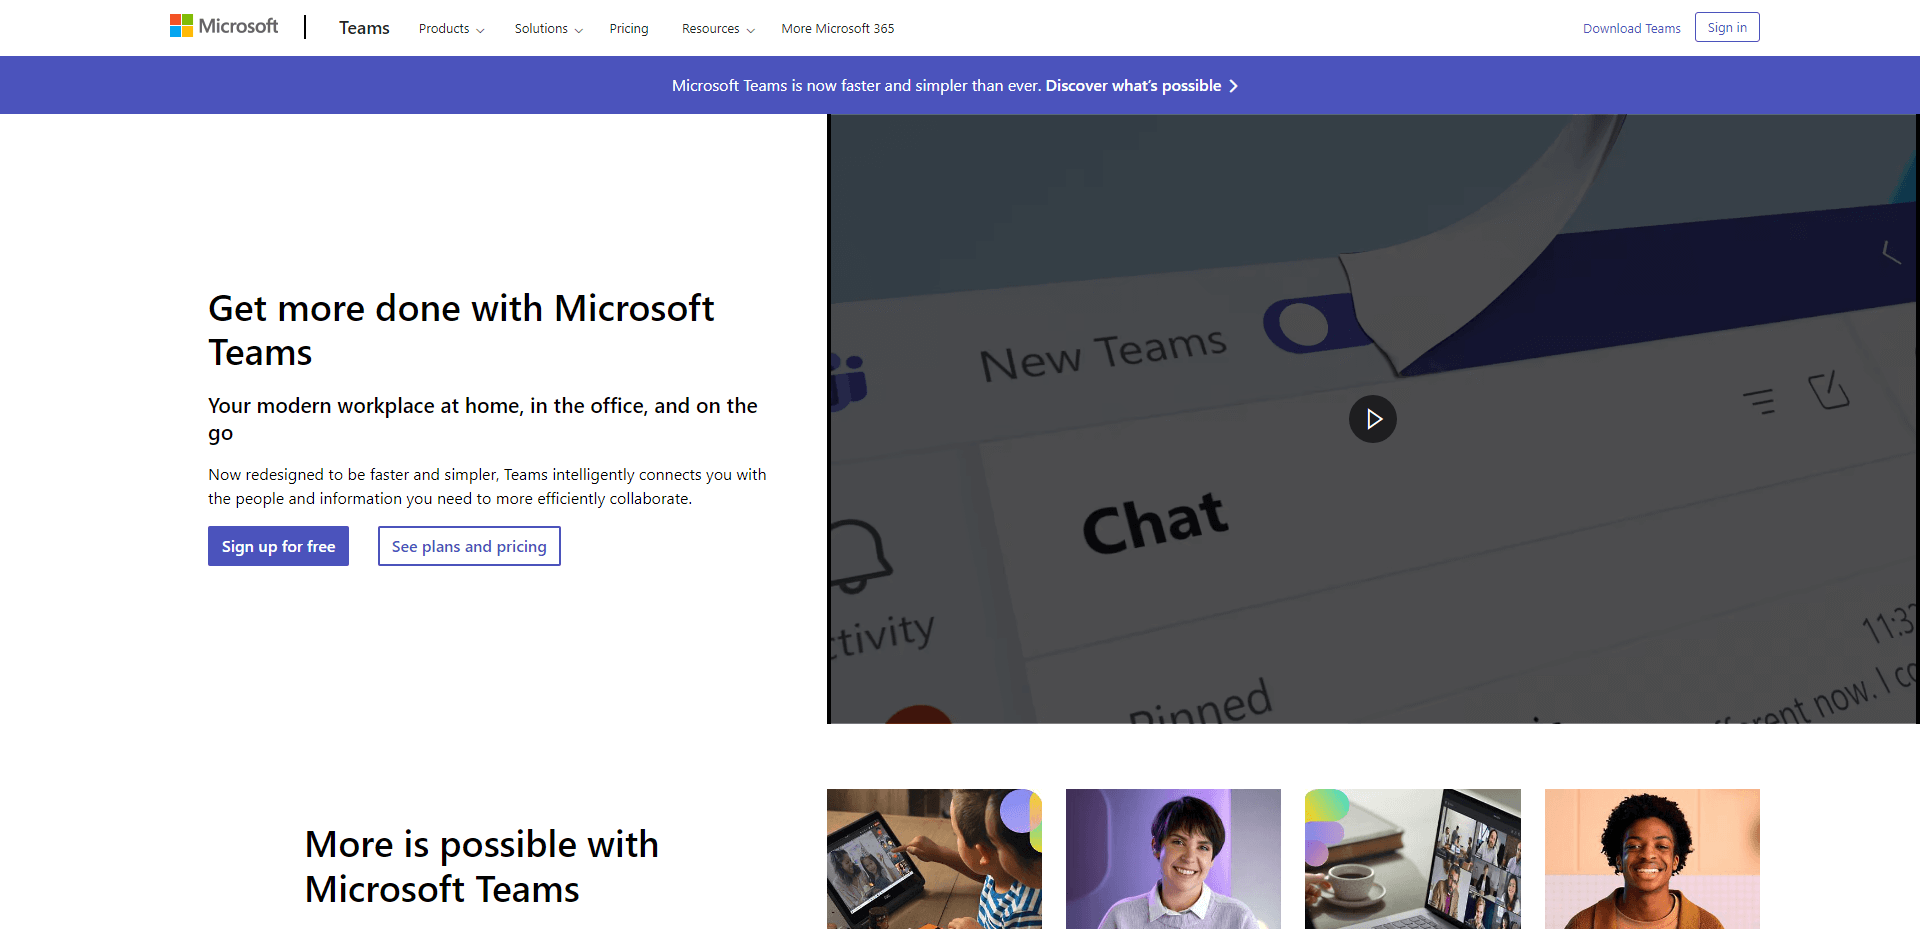Select thumbnail of woman on purple background
Screen dimensions: 1920x929
click(1173, 859)
